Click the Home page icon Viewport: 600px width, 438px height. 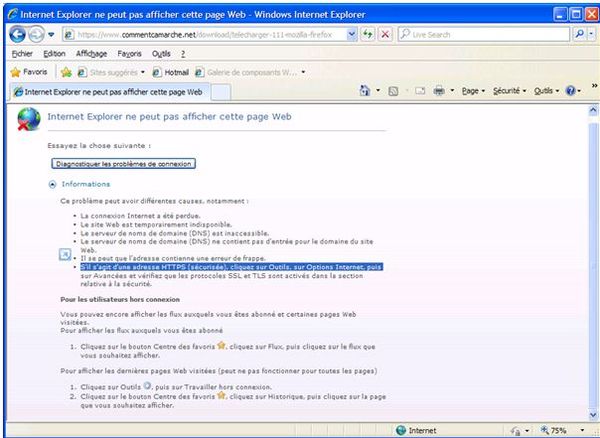365,91
